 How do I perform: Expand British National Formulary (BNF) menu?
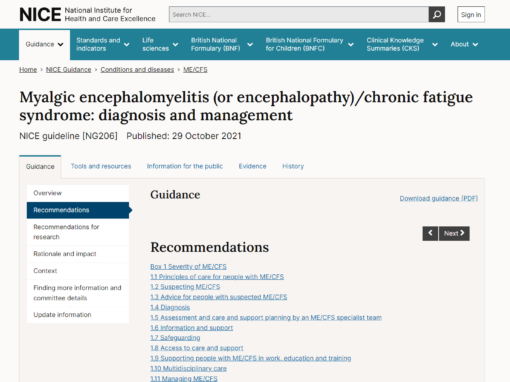click(x=221, y=44)
